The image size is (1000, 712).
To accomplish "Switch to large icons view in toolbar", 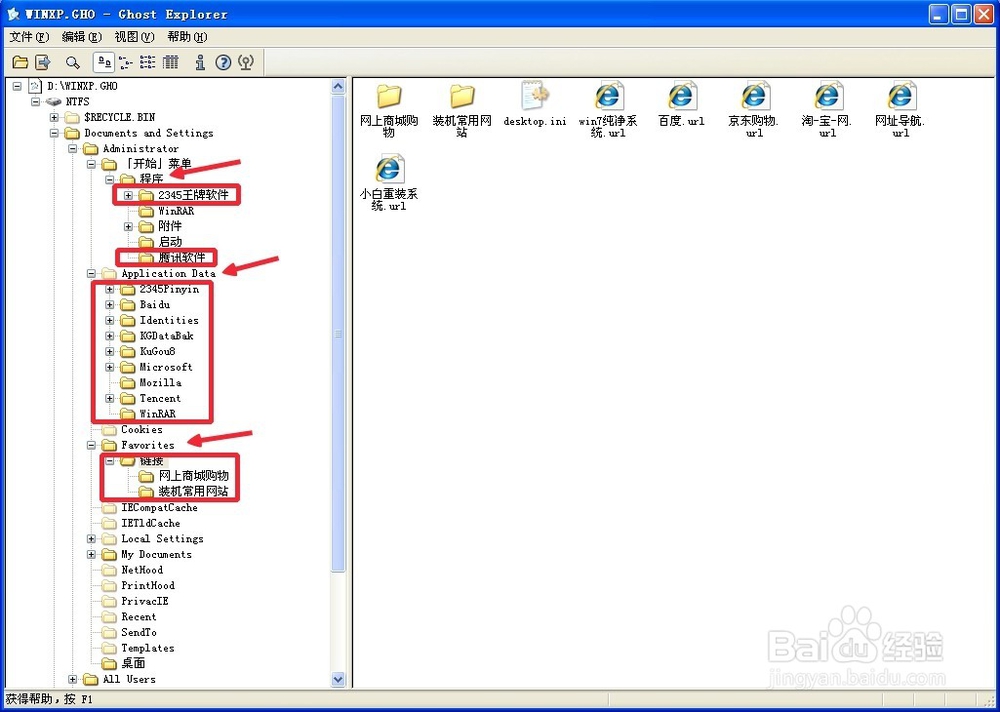I will pos(104,62).
